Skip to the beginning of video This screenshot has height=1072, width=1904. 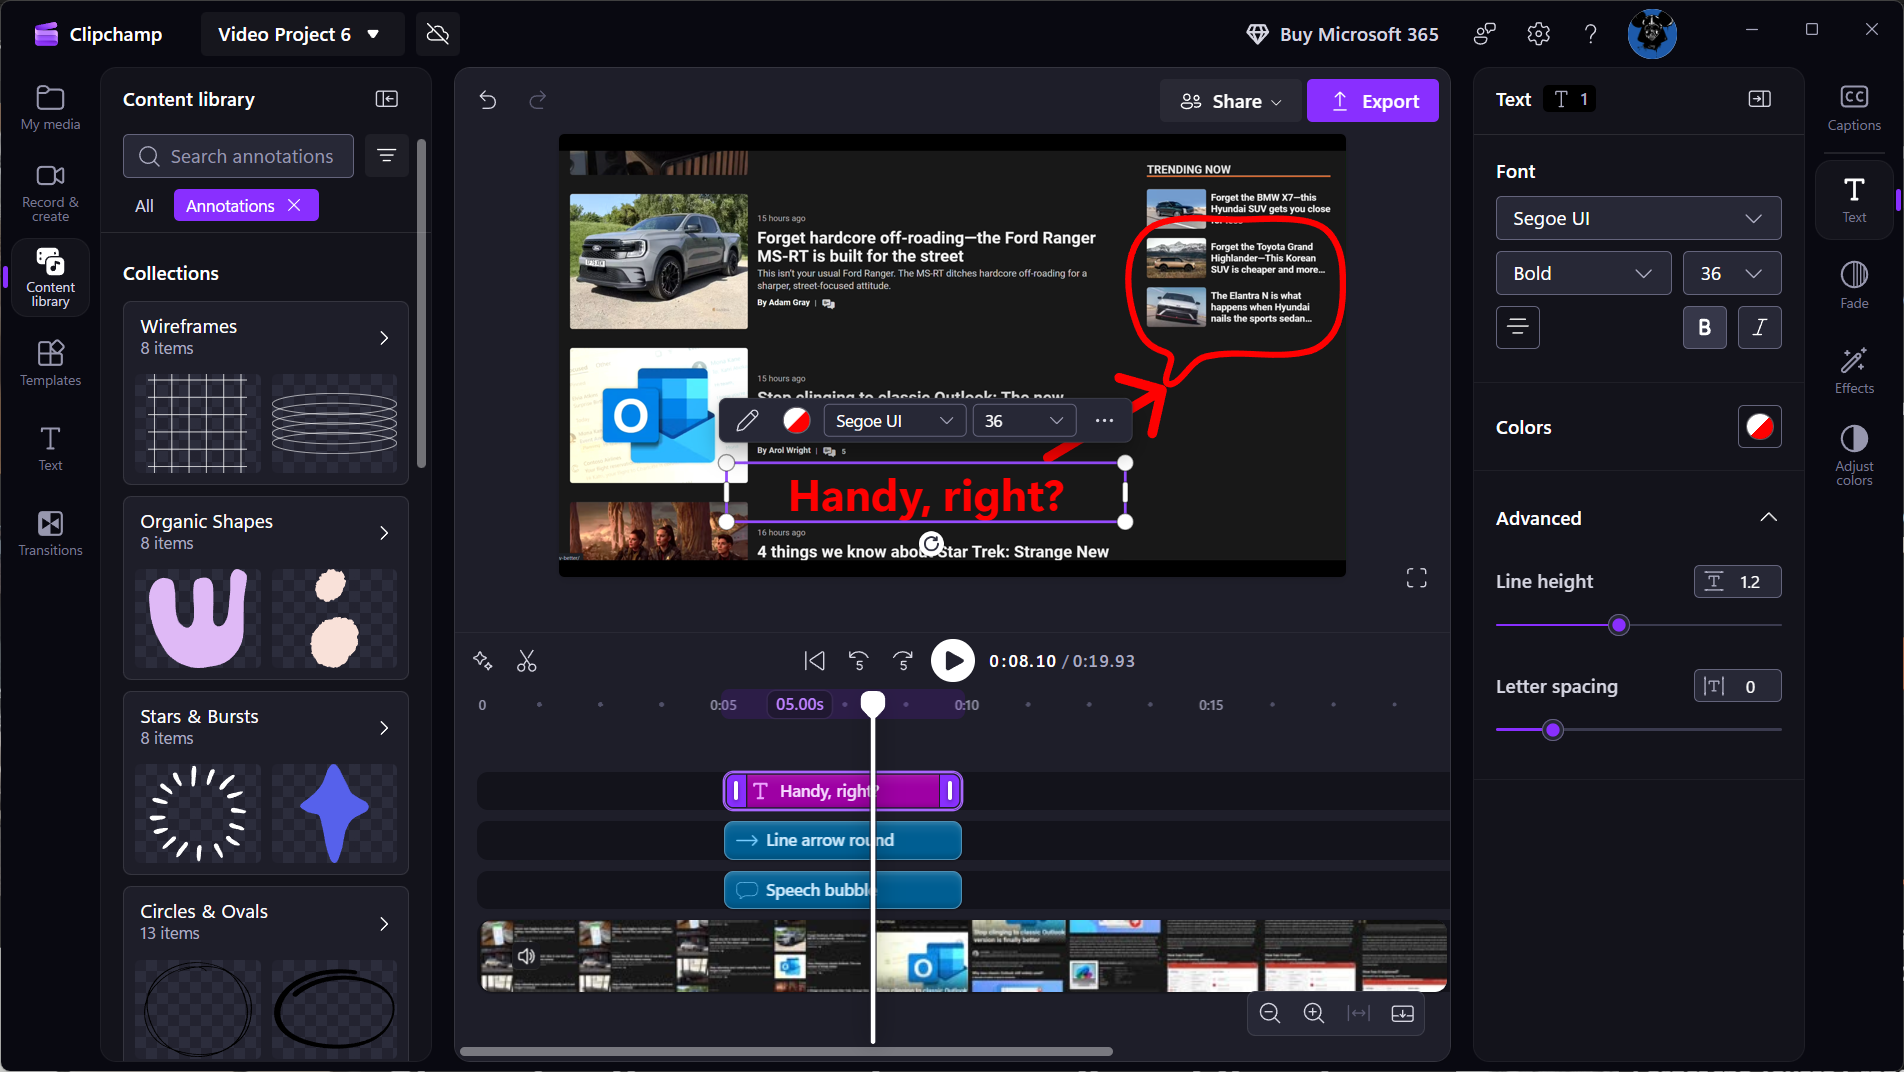click(x=815, y=661)
